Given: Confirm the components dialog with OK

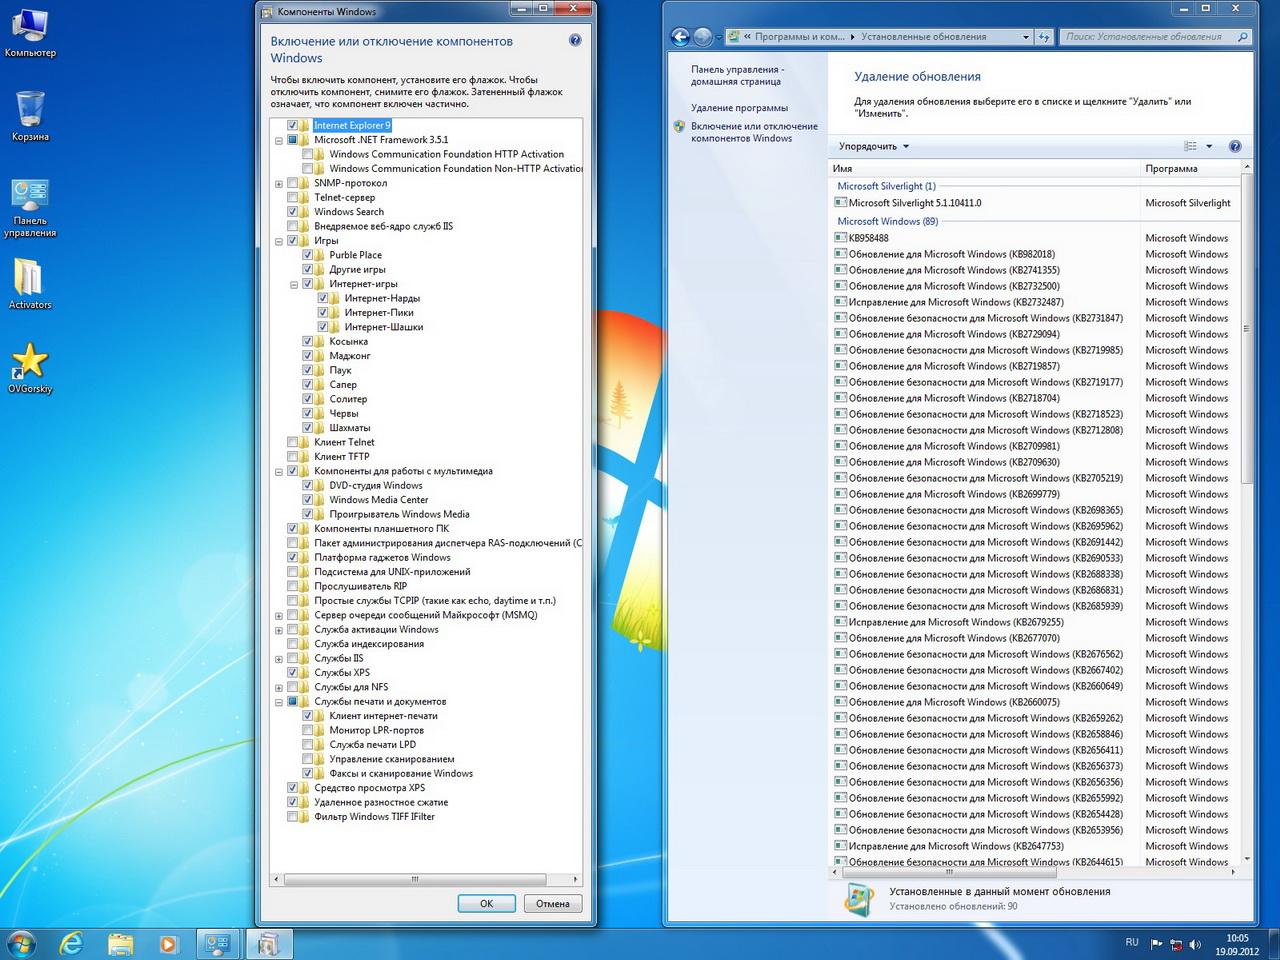Looking at the screenshot, I should point(486,903).
